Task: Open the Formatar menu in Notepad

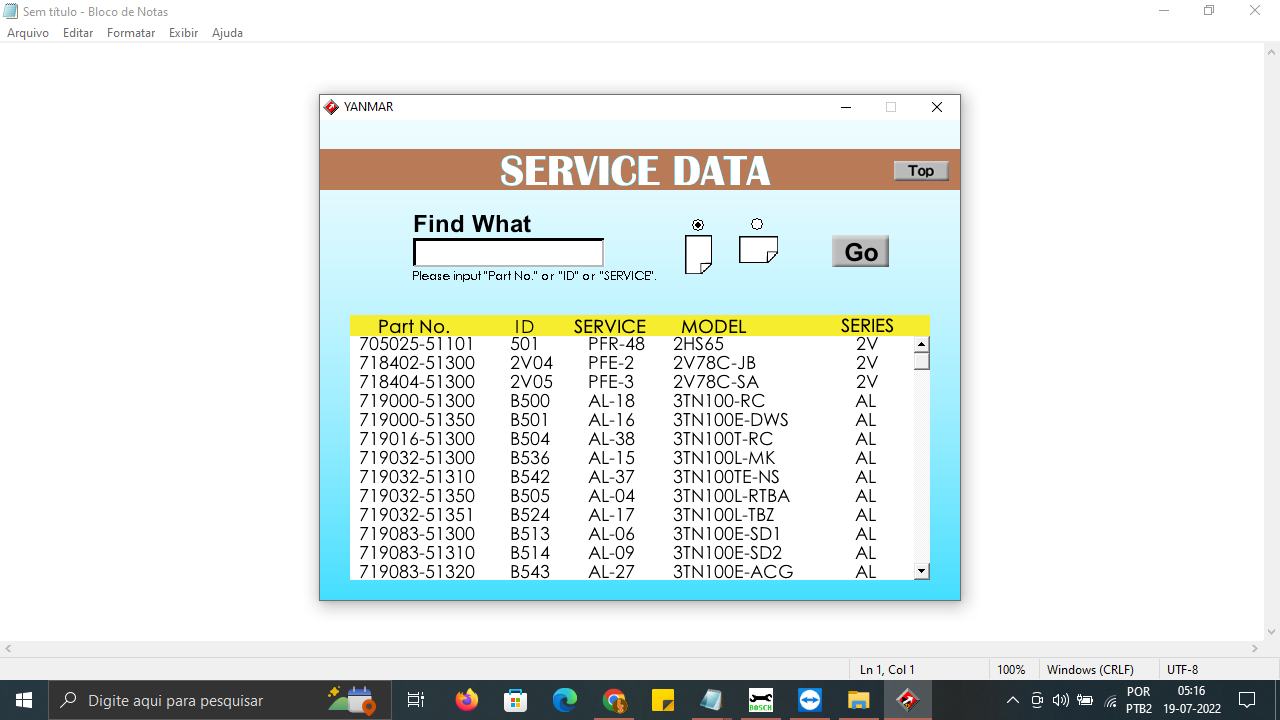Action: pyautogui.click(x=130, y=32)
